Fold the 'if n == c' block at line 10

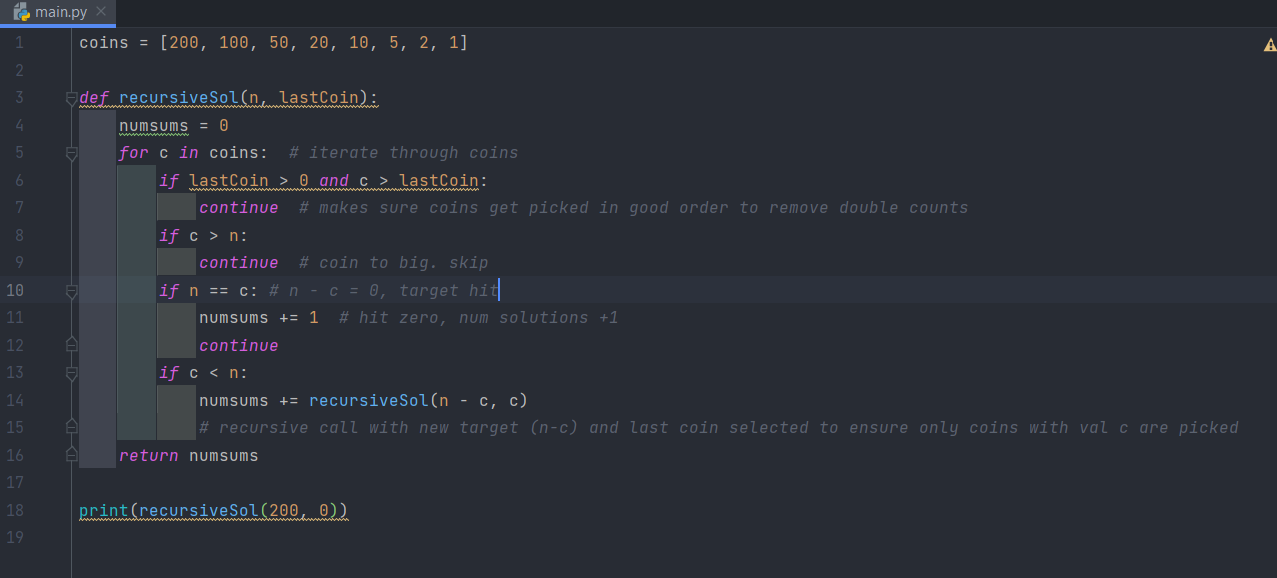71,291
